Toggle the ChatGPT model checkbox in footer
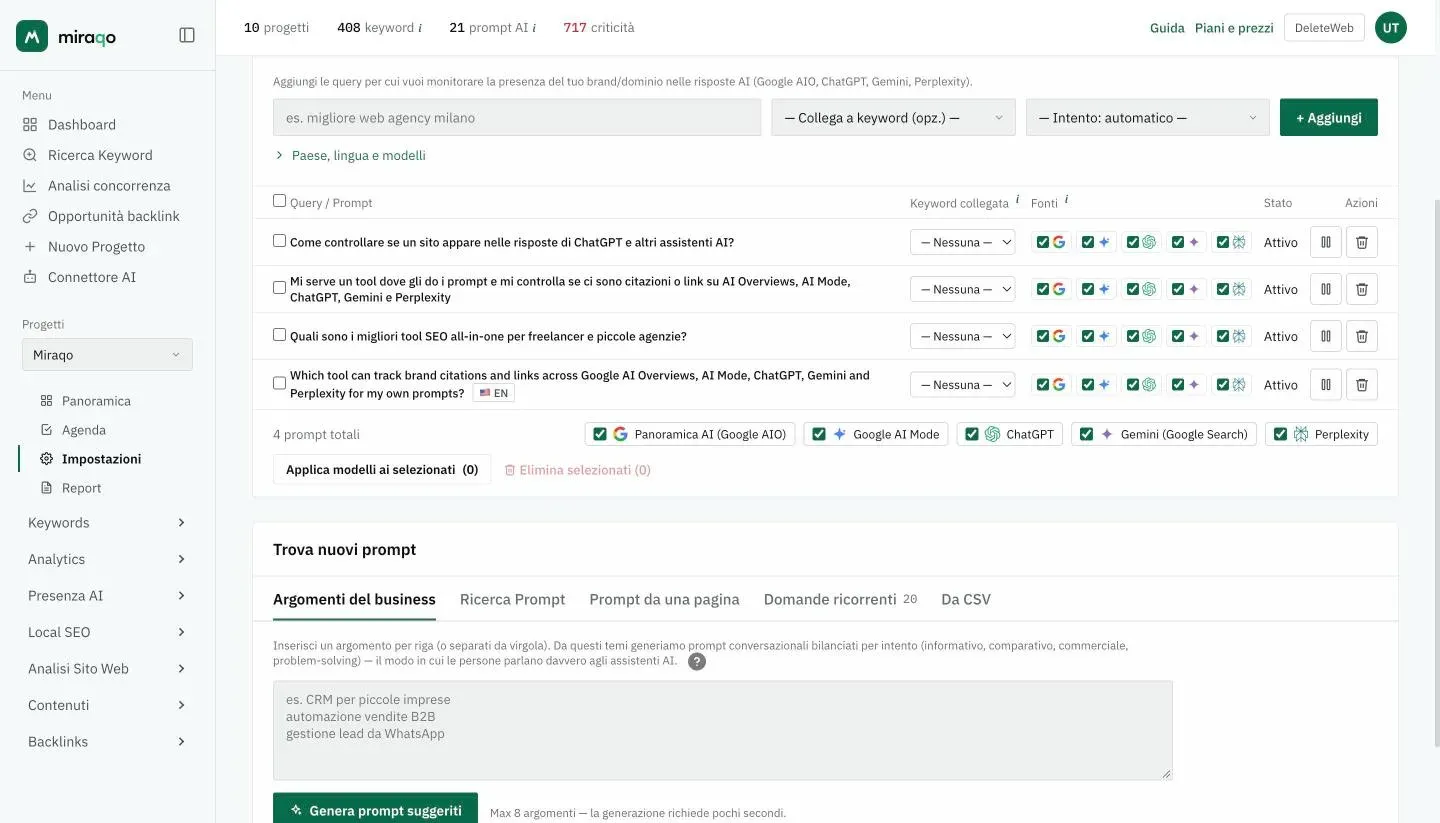This screenshot has width=1440, height=823. pyautogui.click(x=972, y=434)
